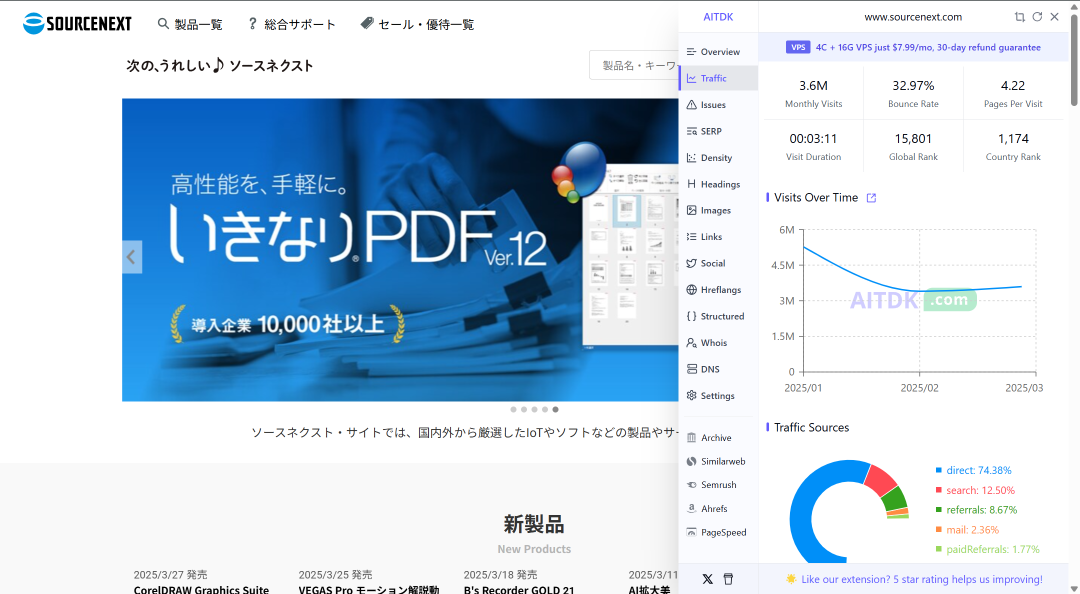Open the Overview tab in AITDK
Viewport: 1080px width, 594px height.
pyautogui.click(x=718, y=52)
